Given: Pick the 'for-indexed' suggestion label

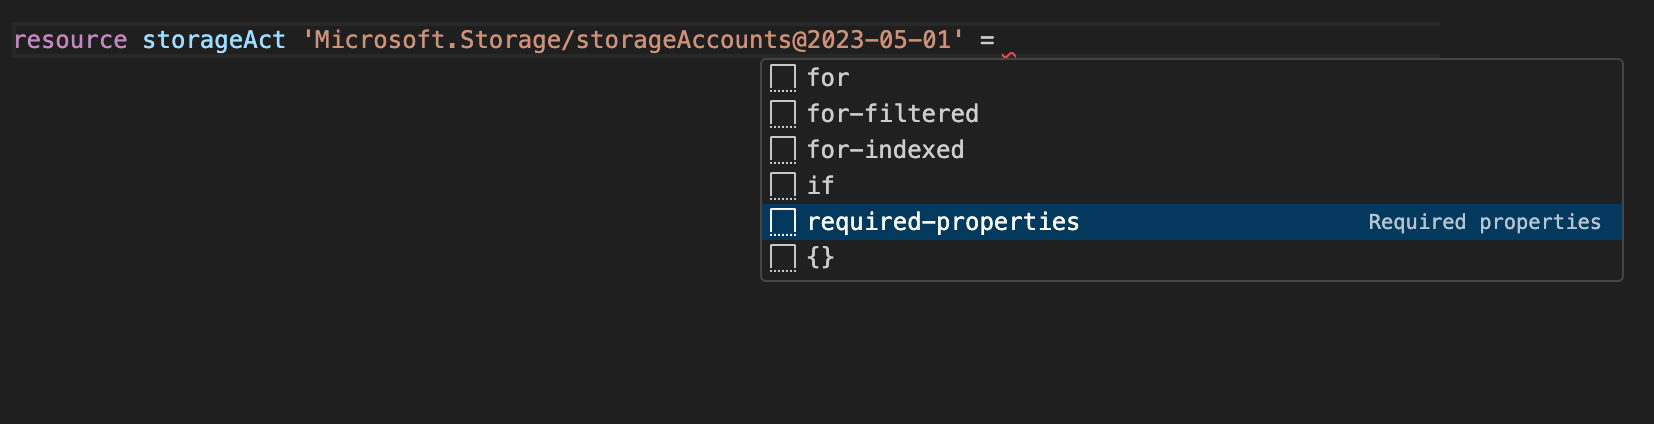Looking at the screenshot, I should click(886, 150).
